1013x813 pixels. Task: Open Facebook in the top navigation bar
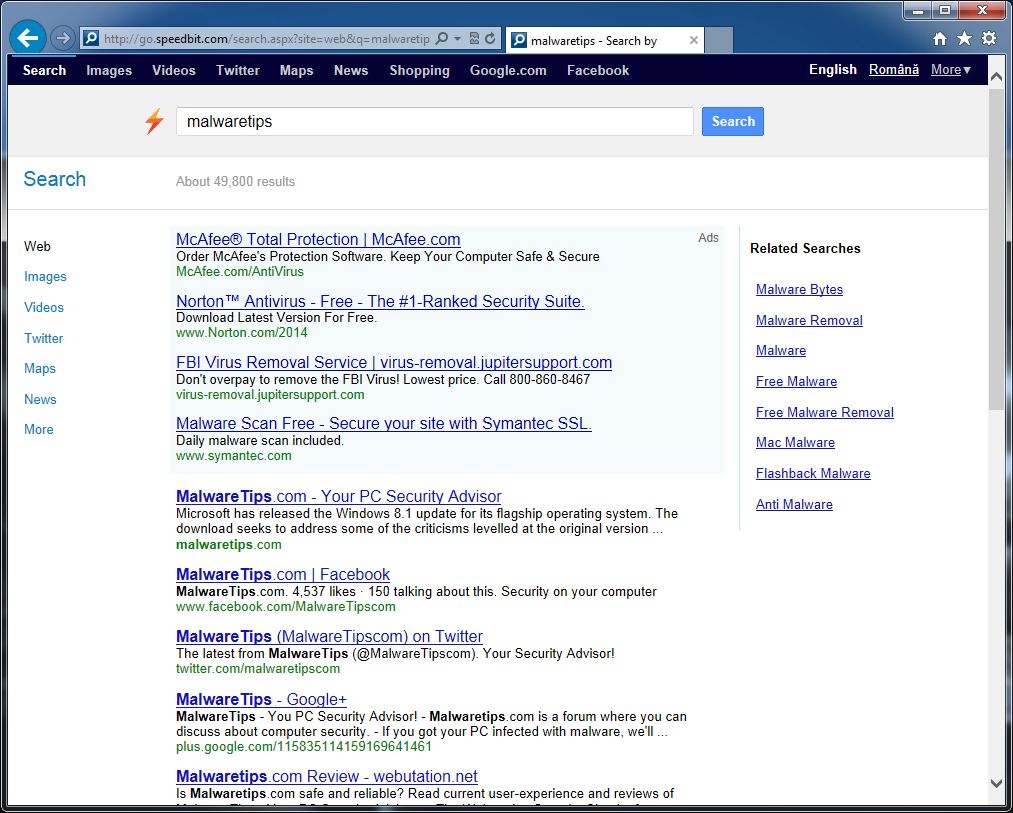598,70
